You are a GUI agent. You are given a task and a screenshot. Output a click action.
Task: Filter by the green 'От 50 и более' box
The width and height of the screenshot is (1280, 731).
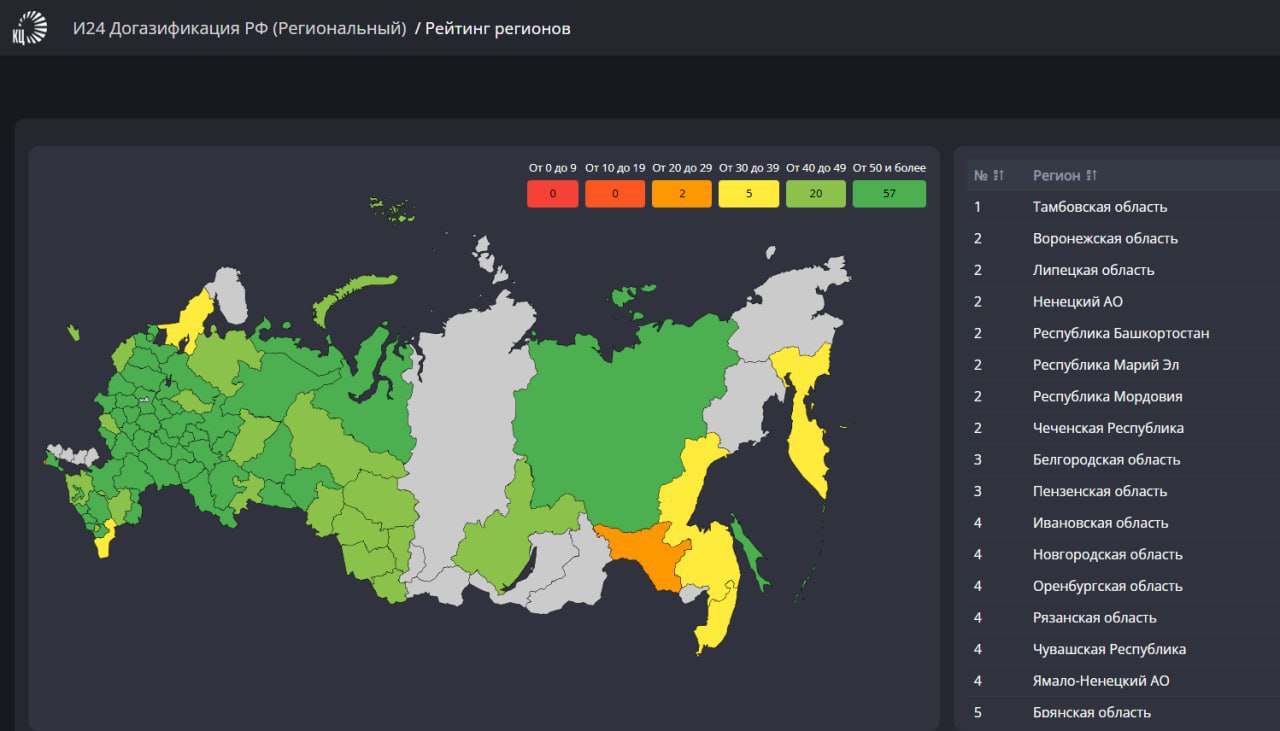(x=889, y=194)
